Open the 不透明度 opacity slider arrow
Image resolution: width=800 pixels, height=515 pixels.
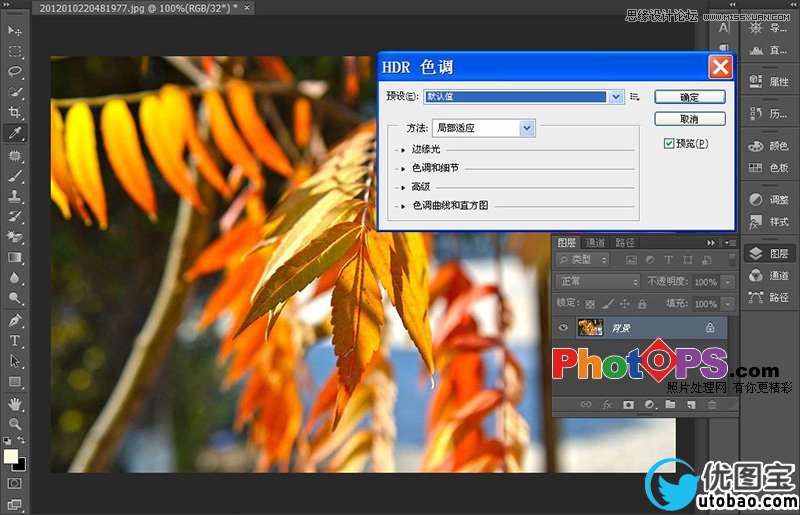[x=728, y=282]
